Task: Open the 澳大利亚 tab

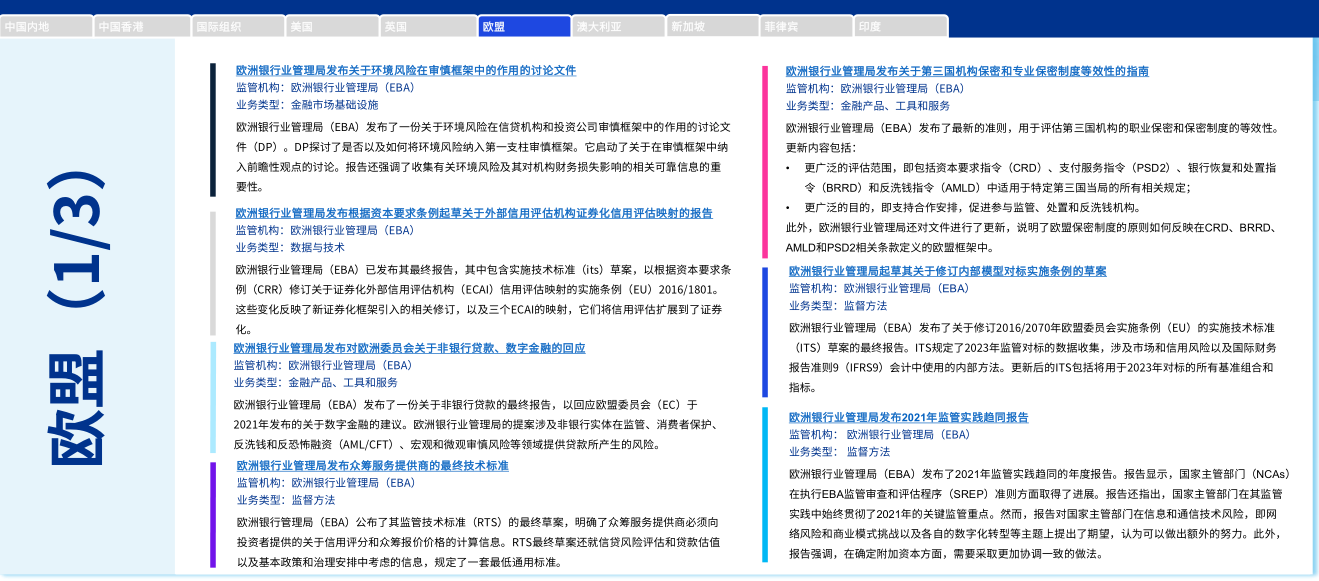Action: click(x=618, y=27)
